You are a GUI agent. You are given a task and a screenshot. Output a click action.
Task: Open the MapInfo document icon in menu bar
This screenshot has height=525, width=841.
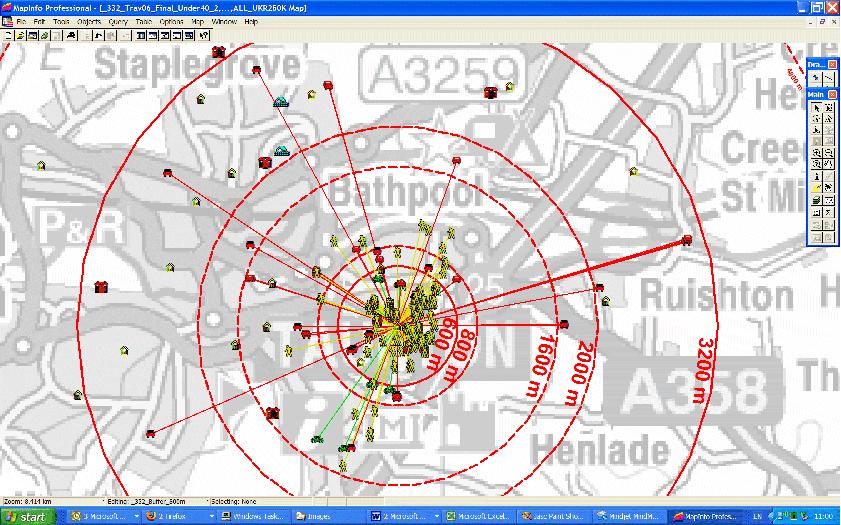(7, 21)
